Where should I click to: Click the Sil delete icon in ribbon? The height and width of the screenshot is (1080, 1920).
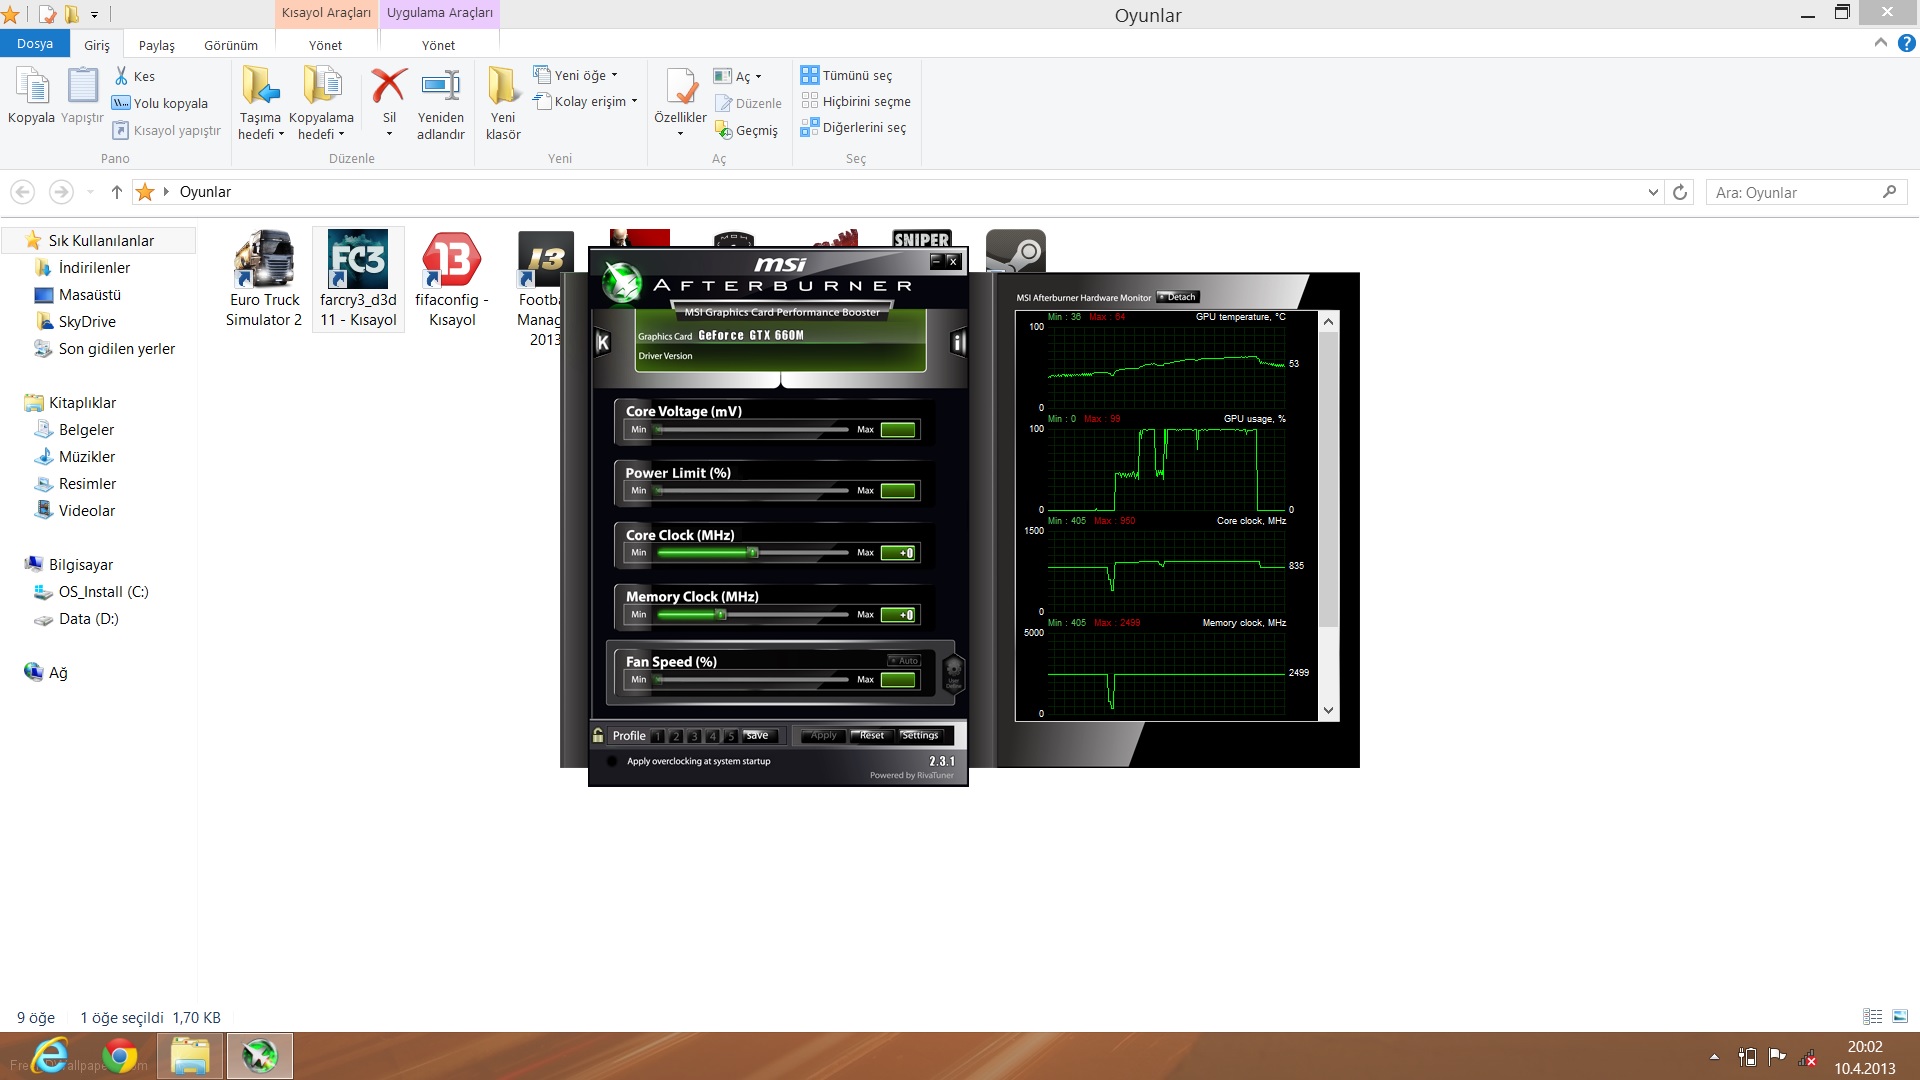389,86
